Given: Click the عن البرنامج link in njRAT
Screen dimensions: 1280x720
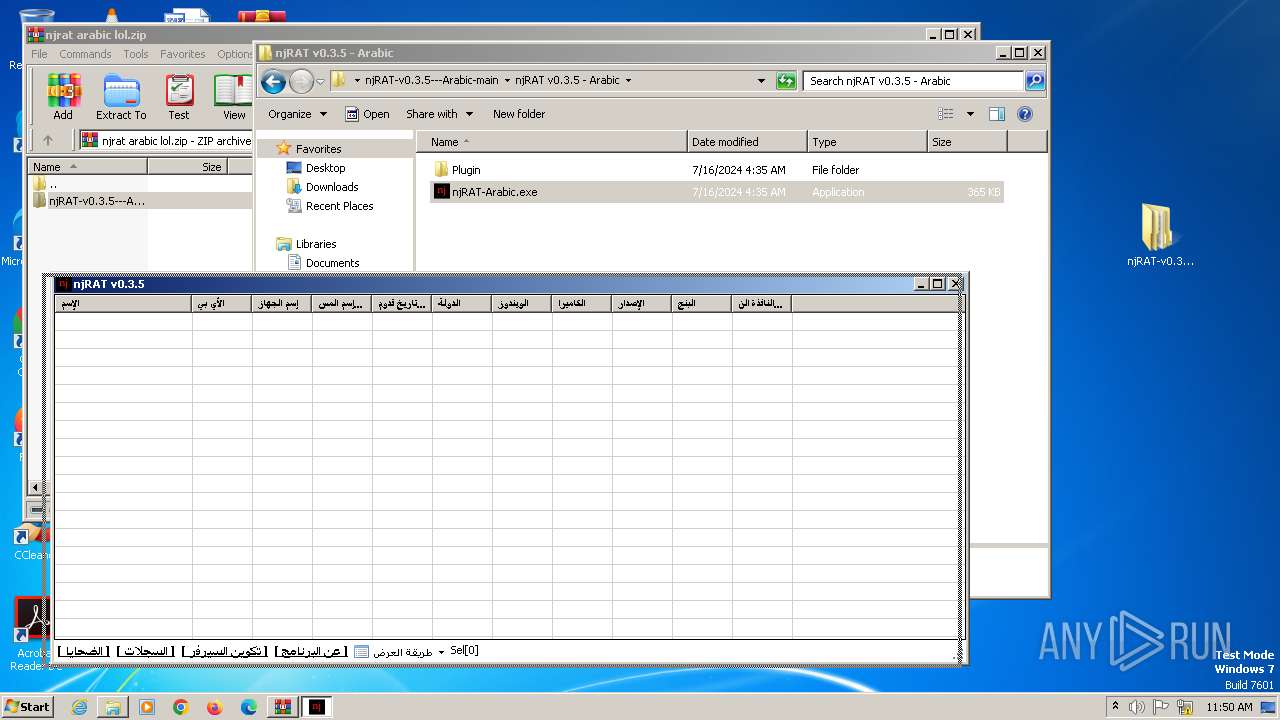Looking at the screenshot, I should point(311,651).
